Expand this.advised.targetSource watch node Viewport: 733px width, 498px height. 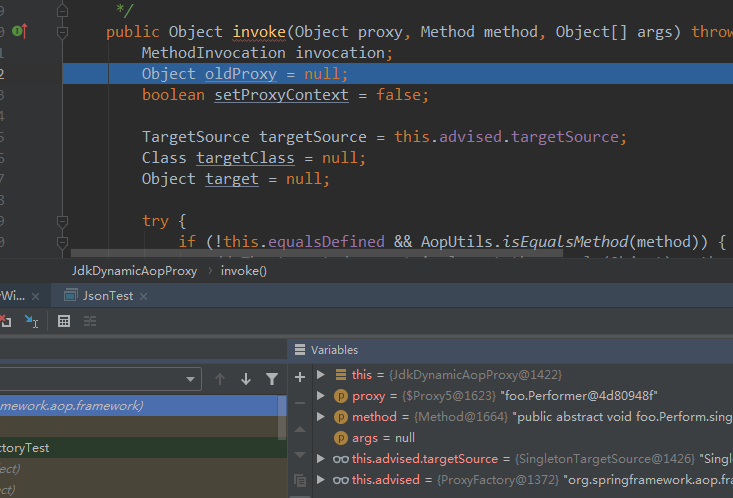321,459
